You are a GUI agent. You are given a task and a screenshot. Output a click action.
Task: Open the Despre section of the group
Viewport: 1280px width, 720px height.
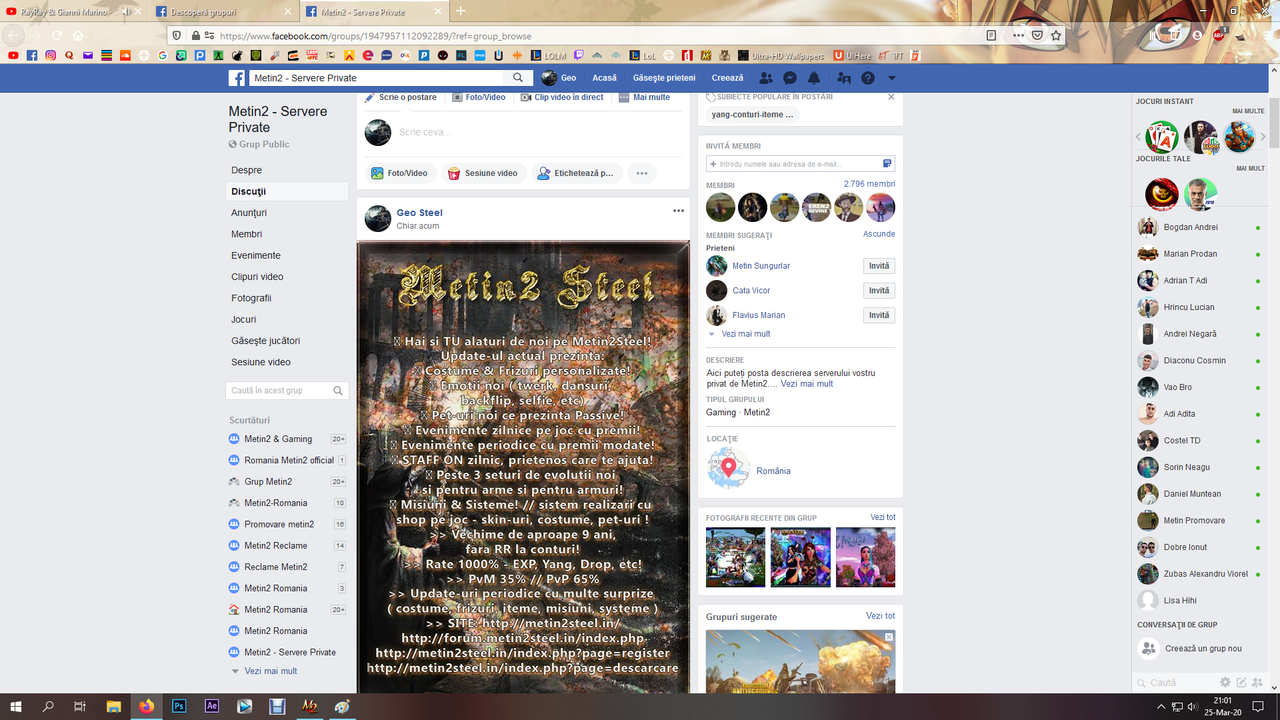pos(247,170)
